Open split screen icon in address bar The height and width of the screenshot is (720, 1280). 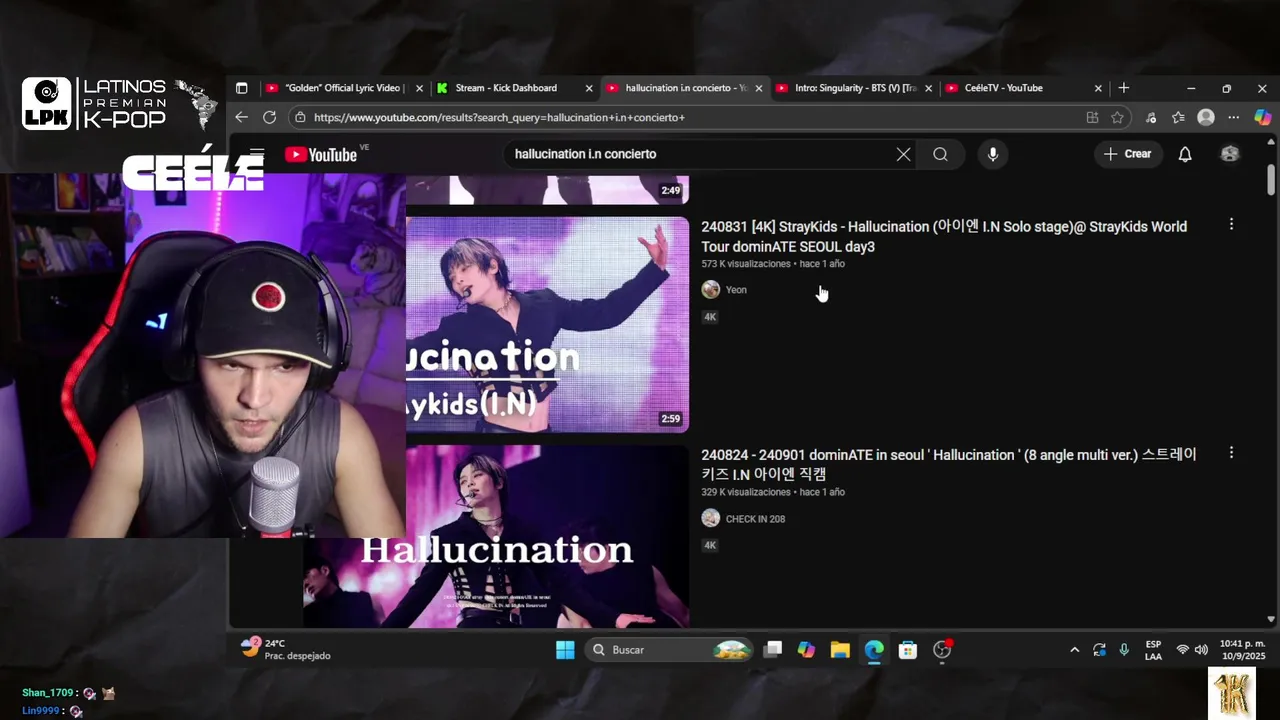pyautogui.click(x=1092, y=117)
